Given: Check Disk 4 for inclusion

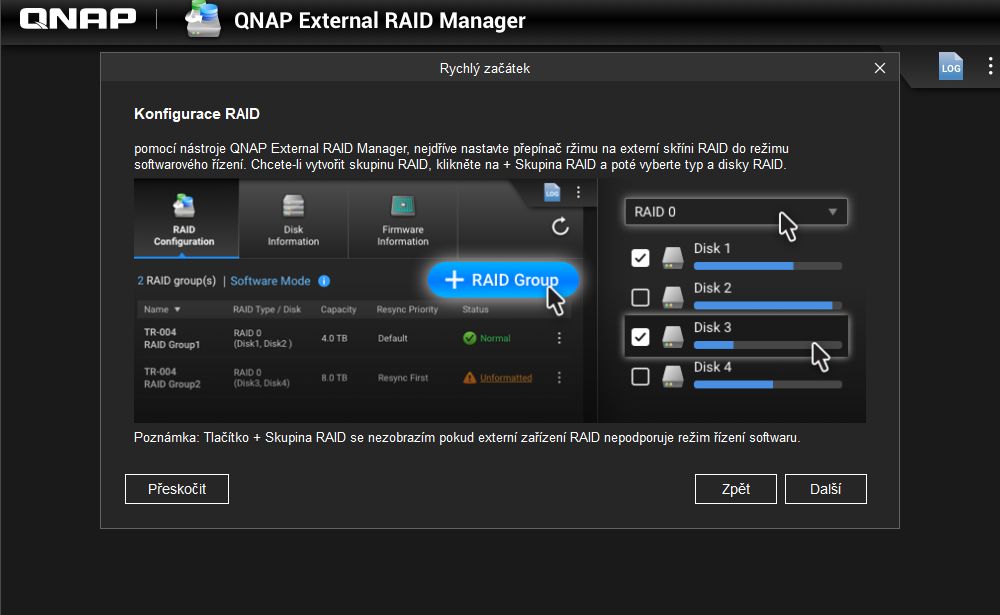Looking at the screenshot, I should point(640,377).
